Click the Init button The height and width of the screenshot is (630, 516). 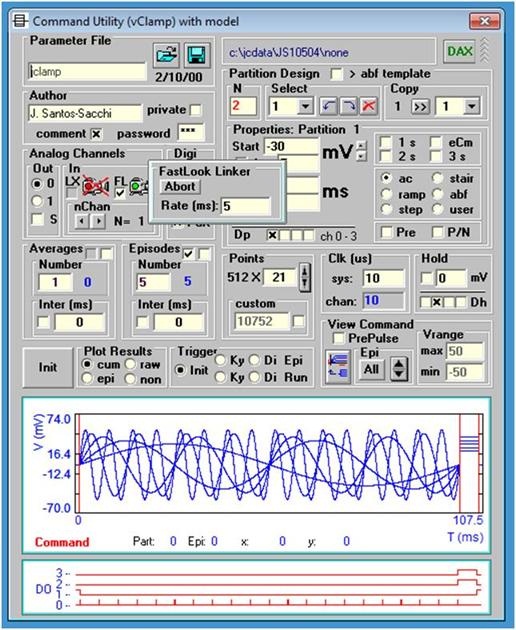point(48,367)
